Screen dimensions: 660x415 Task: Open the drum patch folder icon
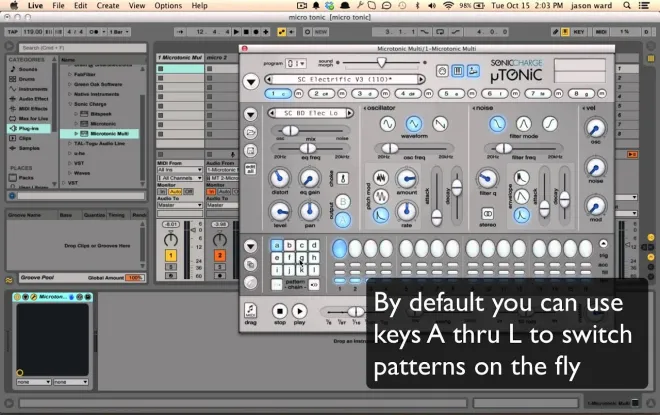[250, 133]
